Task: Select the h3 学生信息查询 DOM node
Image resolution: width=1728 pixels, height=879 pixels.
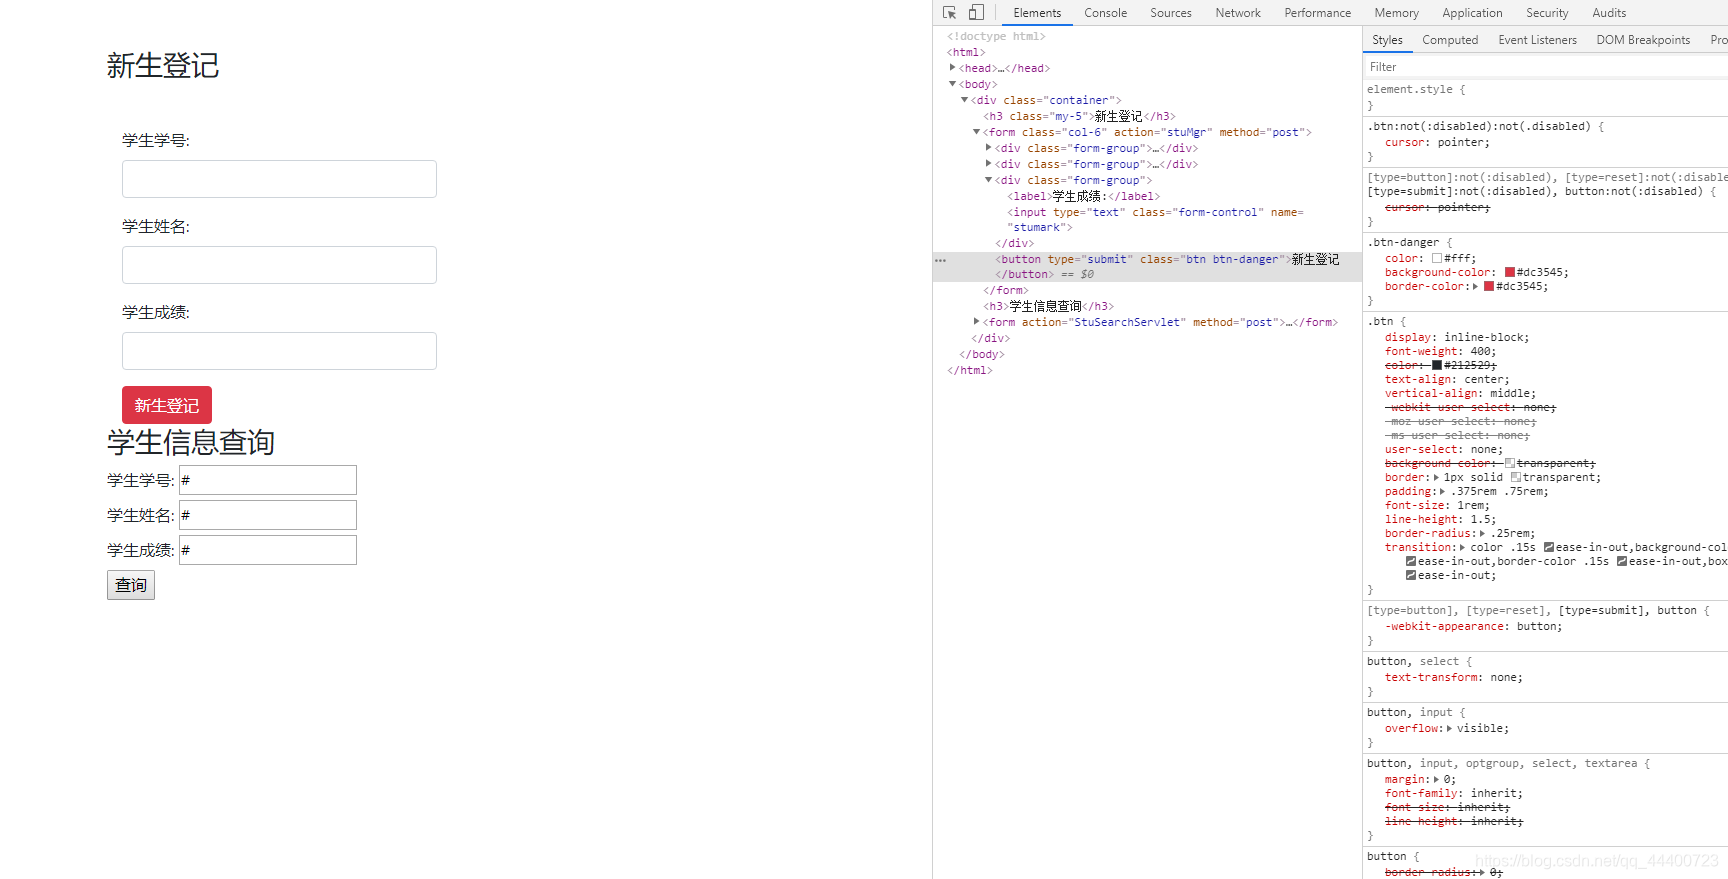Action: [x=1048, y=306]
